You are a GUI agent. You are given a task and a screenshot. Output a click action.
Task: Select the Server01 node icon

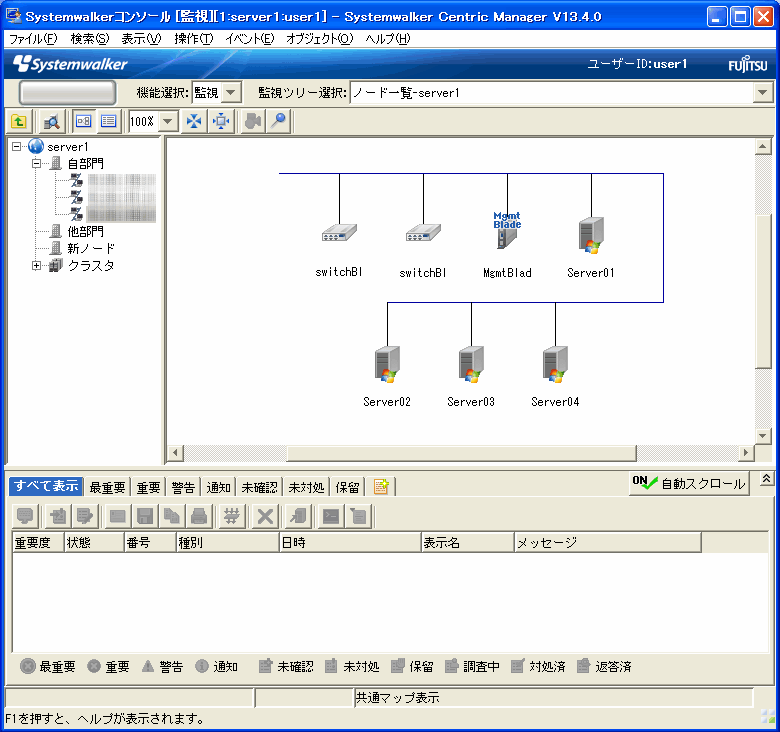click(591, 235)
